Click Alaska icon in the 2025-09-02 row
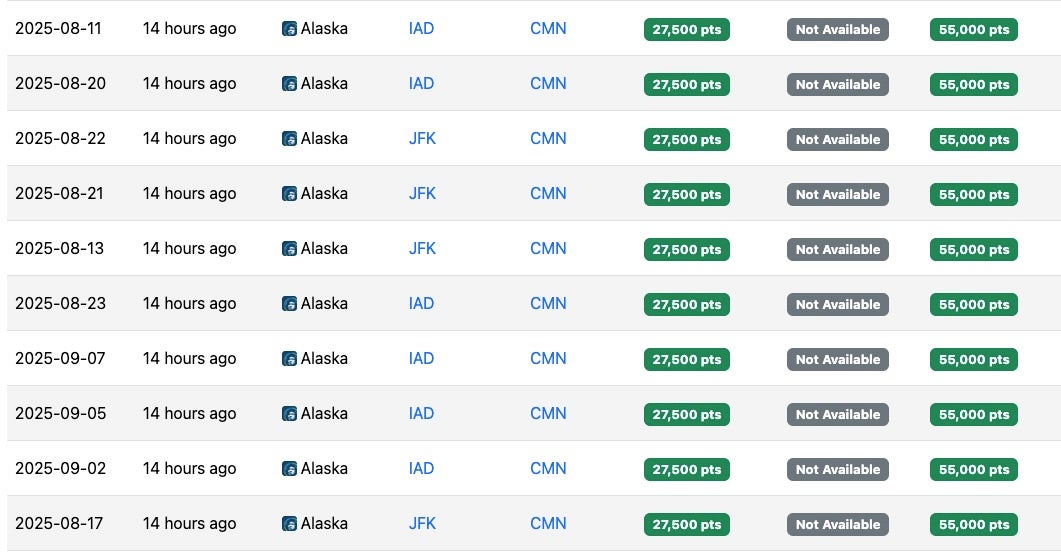1061x560 pixels. click(289, 469)
